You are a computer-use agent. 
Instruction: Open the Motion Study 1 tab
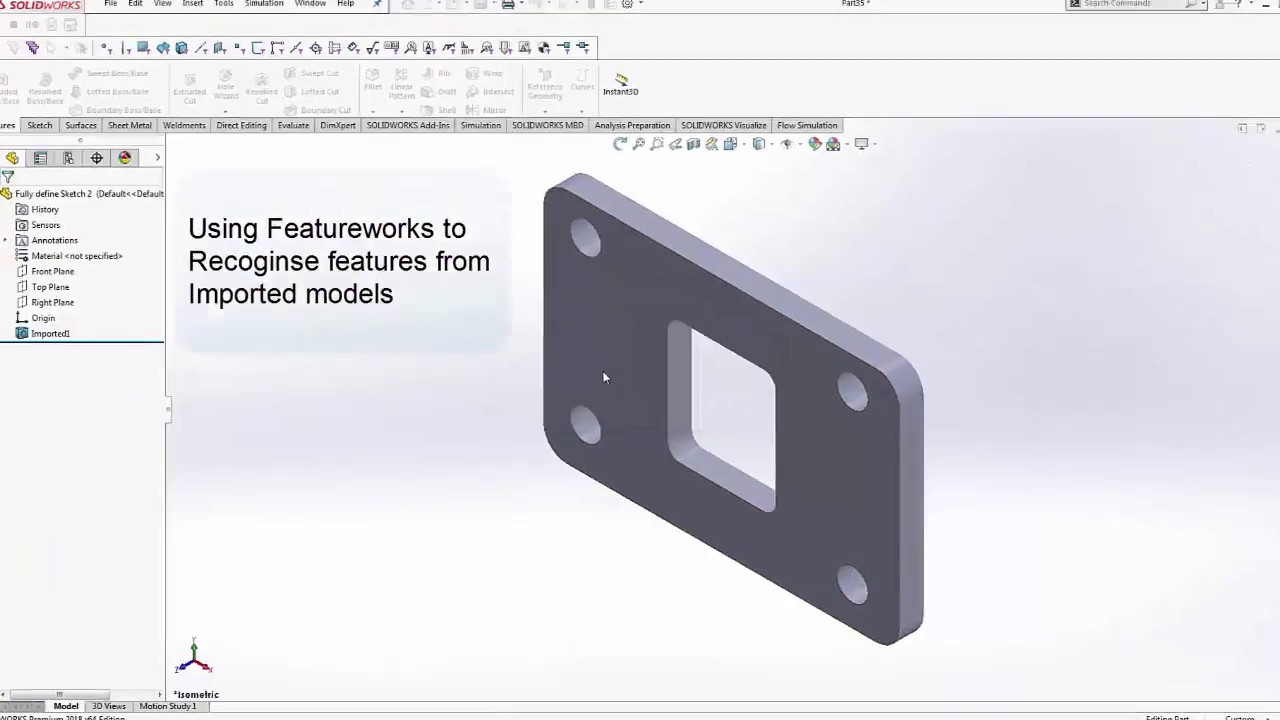(167, 706)
